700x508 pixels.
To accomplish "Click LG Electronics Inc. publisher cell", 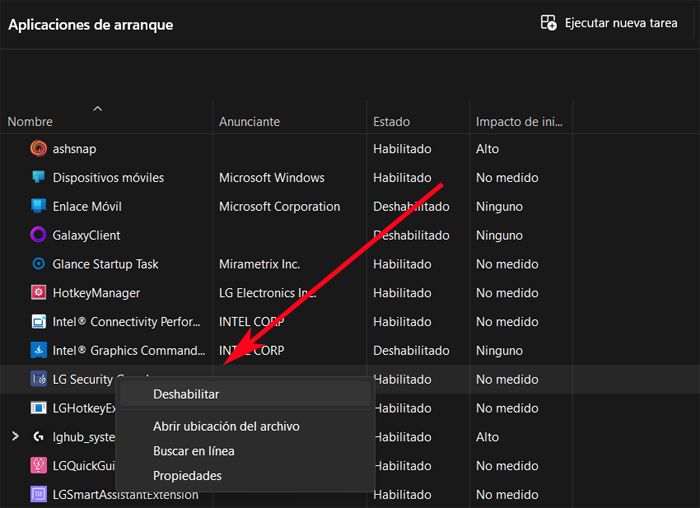I will point(267,293).
